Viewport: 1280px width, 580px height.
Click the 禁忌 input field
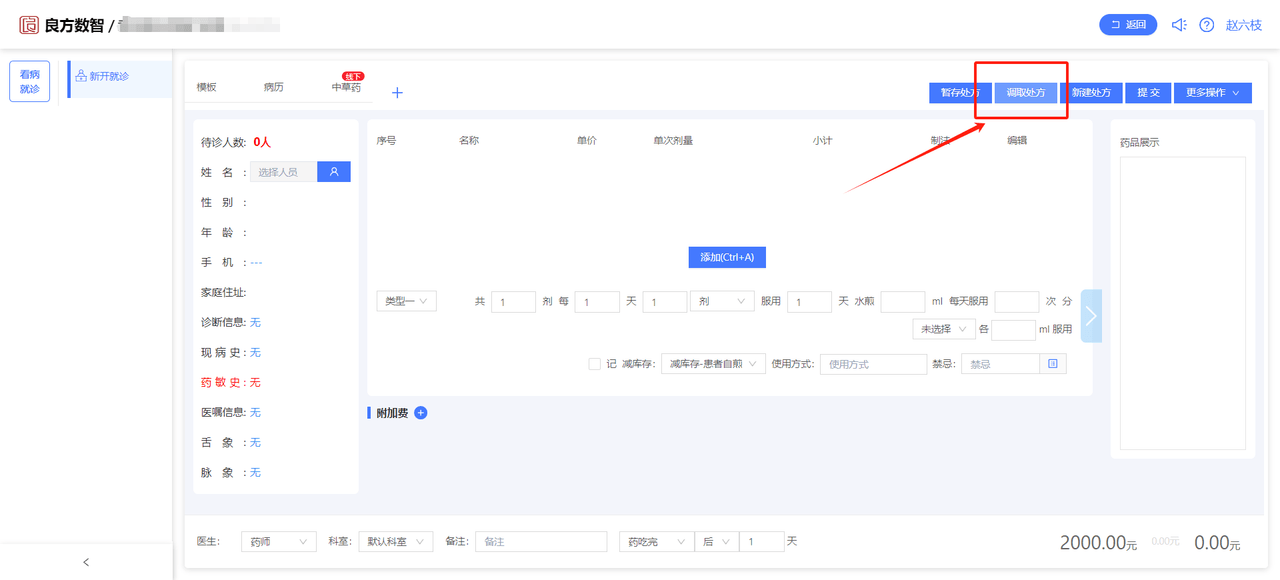coord(1000,364)
